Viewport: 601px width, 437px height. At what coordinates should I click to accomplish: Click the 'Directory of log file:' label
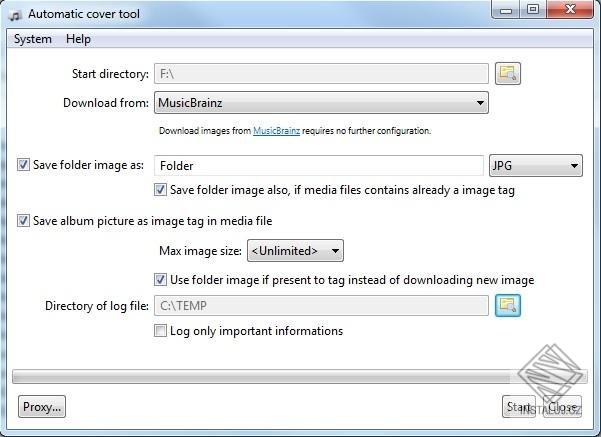(97, 306)
